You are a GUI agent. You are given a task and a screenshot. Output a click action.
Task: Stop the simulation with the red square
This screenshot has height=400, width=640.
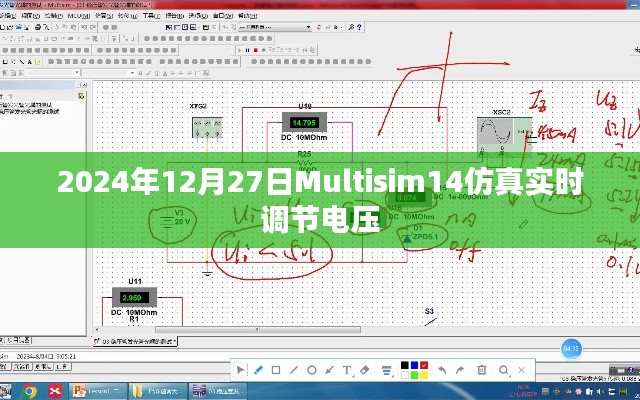pyautogui.click(x=256, y=50)
